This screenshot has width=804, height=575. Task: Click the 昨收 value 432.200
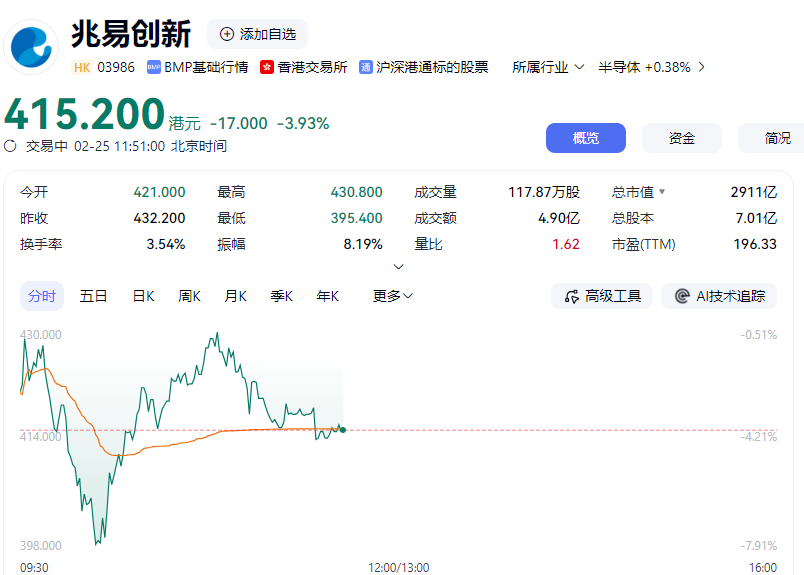(x=159, y=218)
